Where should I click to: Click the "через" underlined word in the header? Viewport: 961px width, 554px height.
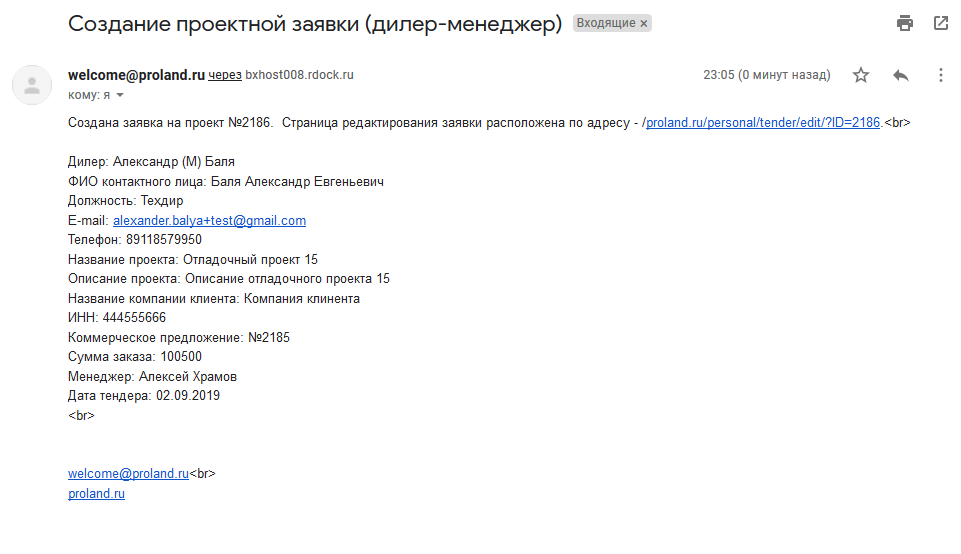pos(225,75)
